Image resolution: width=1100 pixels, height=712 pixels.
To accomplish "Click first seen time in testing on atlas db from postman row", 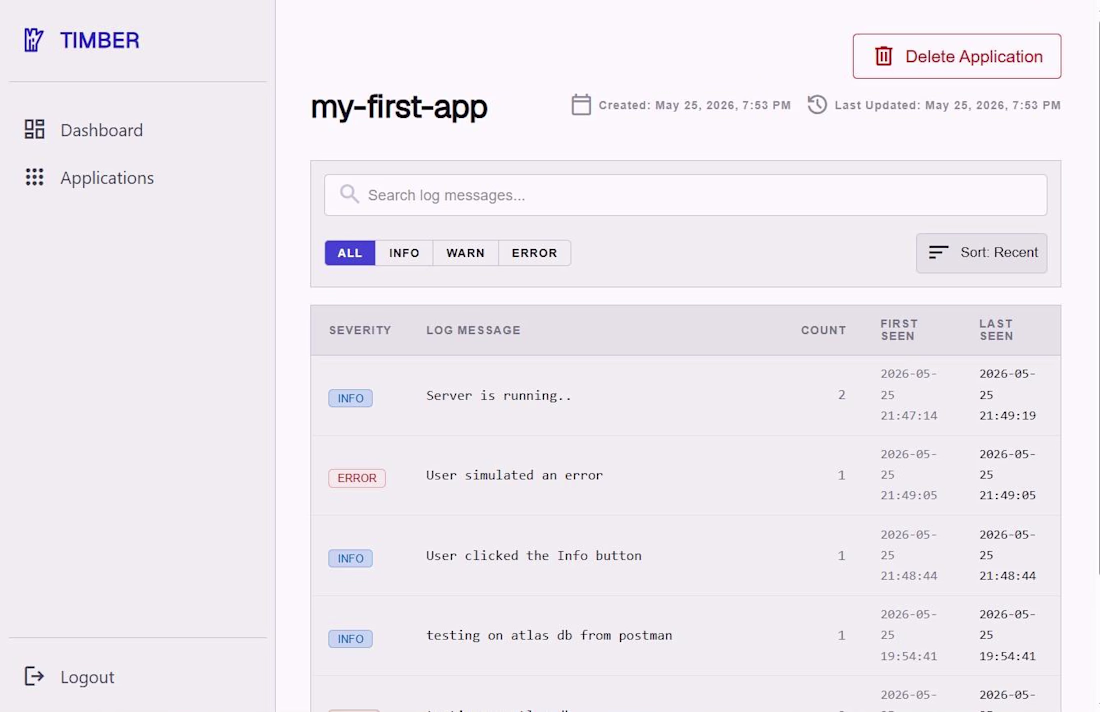I will 908,635.
